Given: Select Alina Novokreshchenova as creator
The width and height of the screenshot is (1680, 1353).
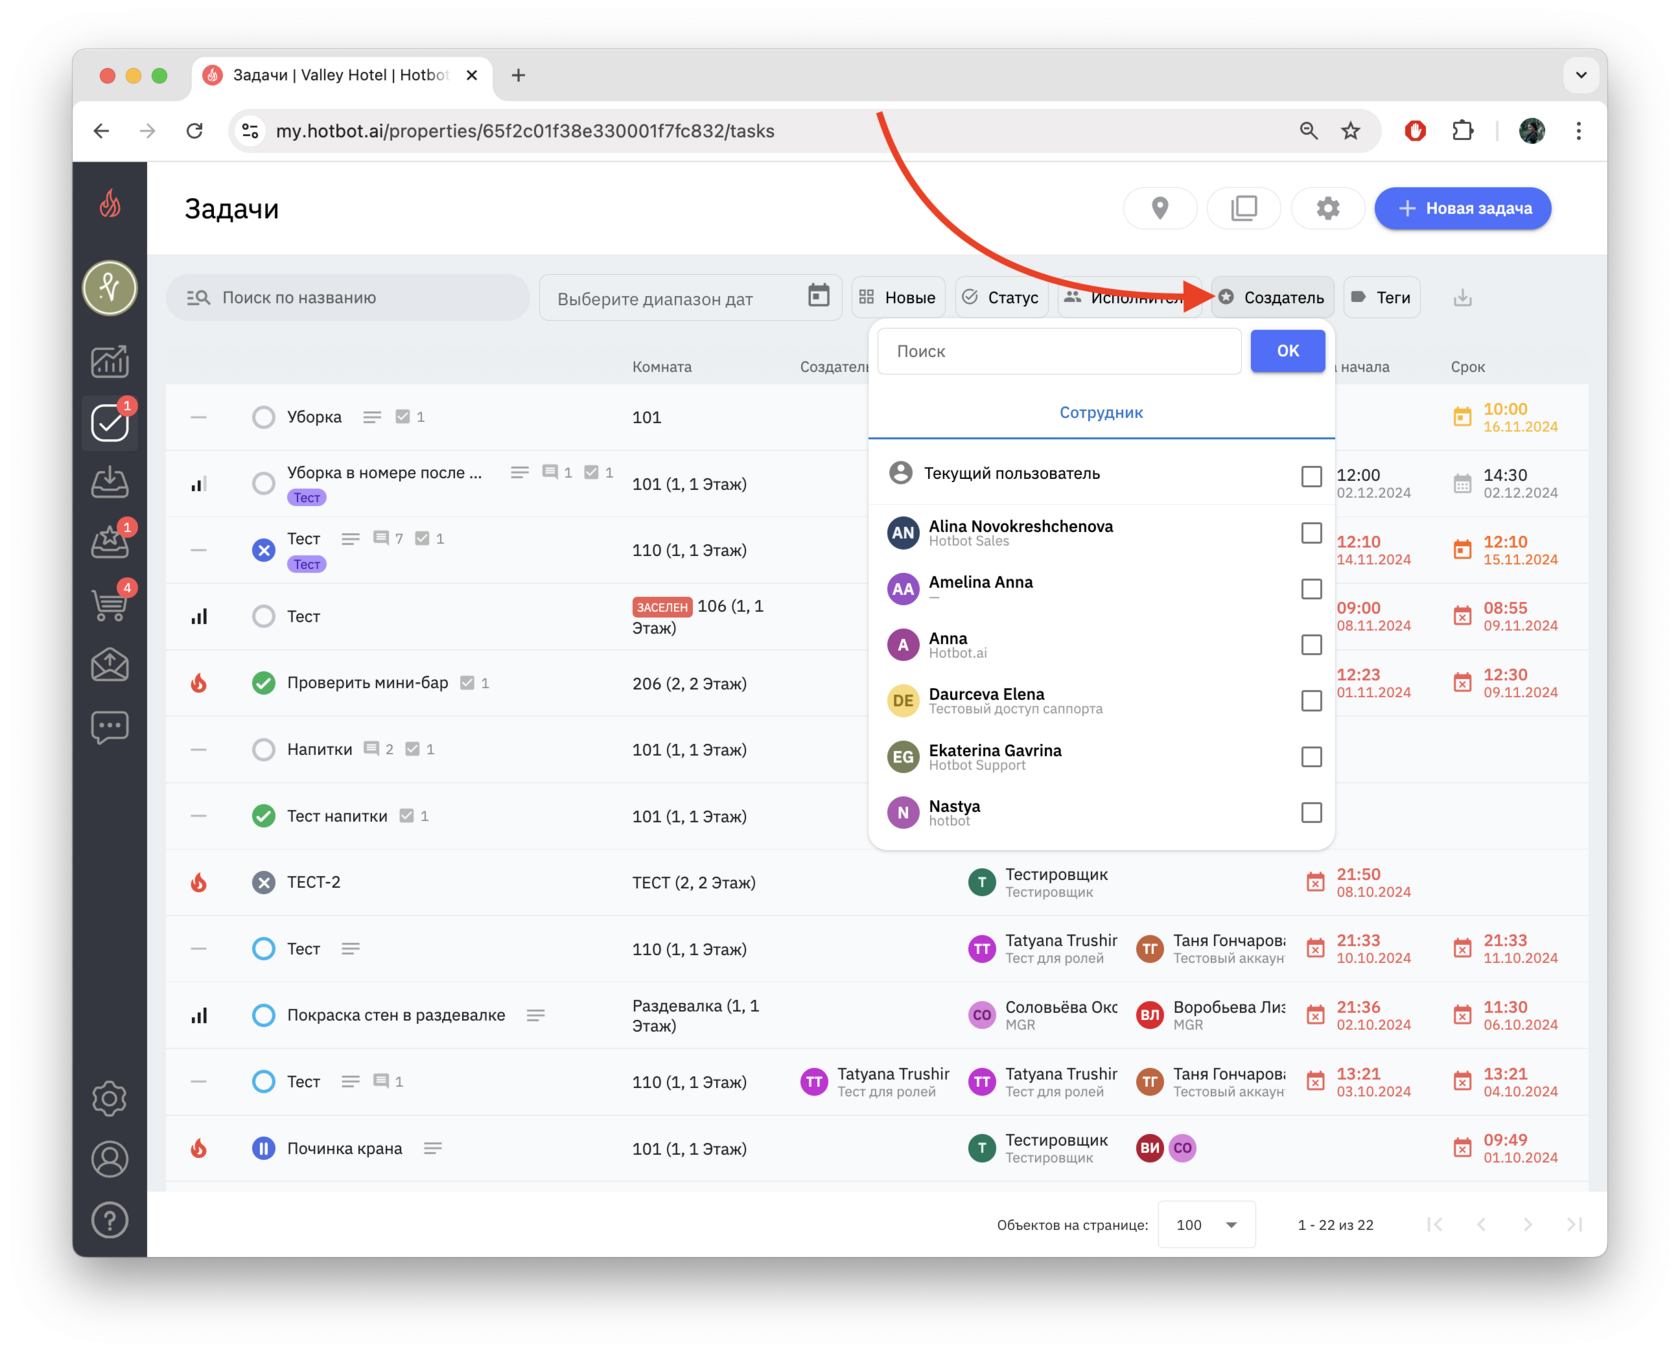Looking at the screenshot, I should pyautogui.click(x=1311, y=533).
